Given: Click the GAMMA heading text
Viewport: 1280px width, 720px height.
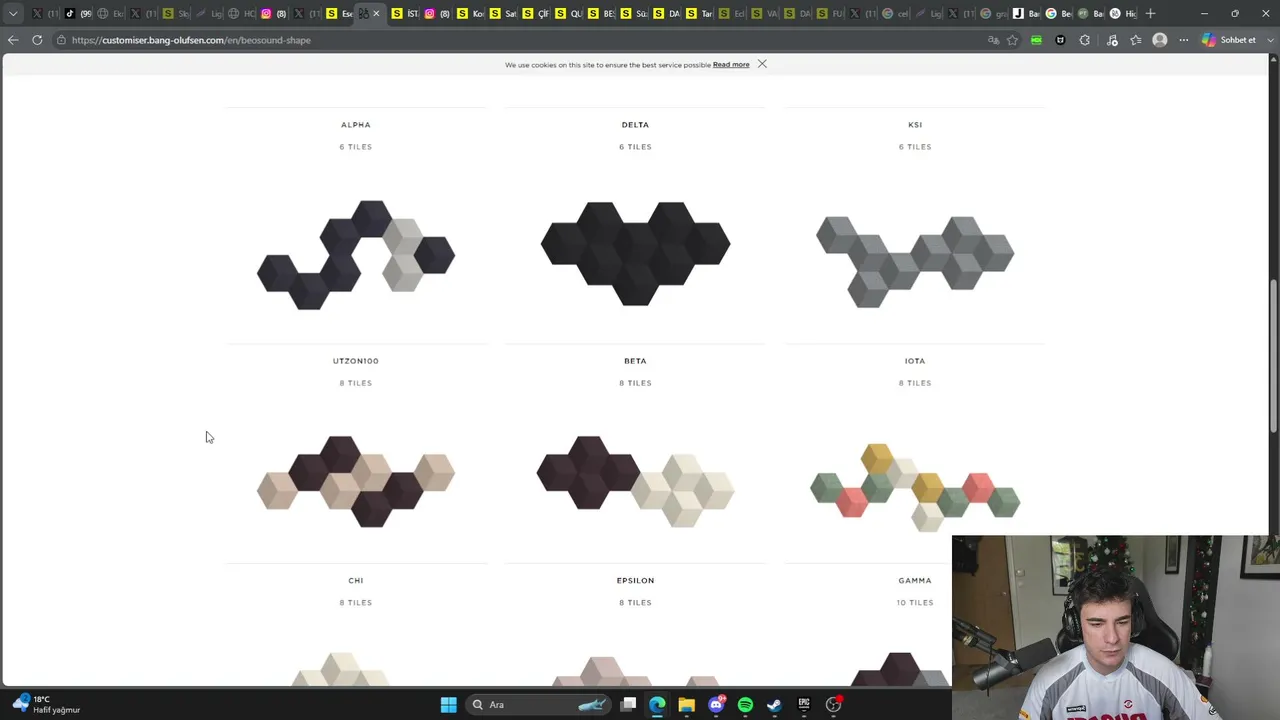Looking at the screenshot, I should [915, 580].
